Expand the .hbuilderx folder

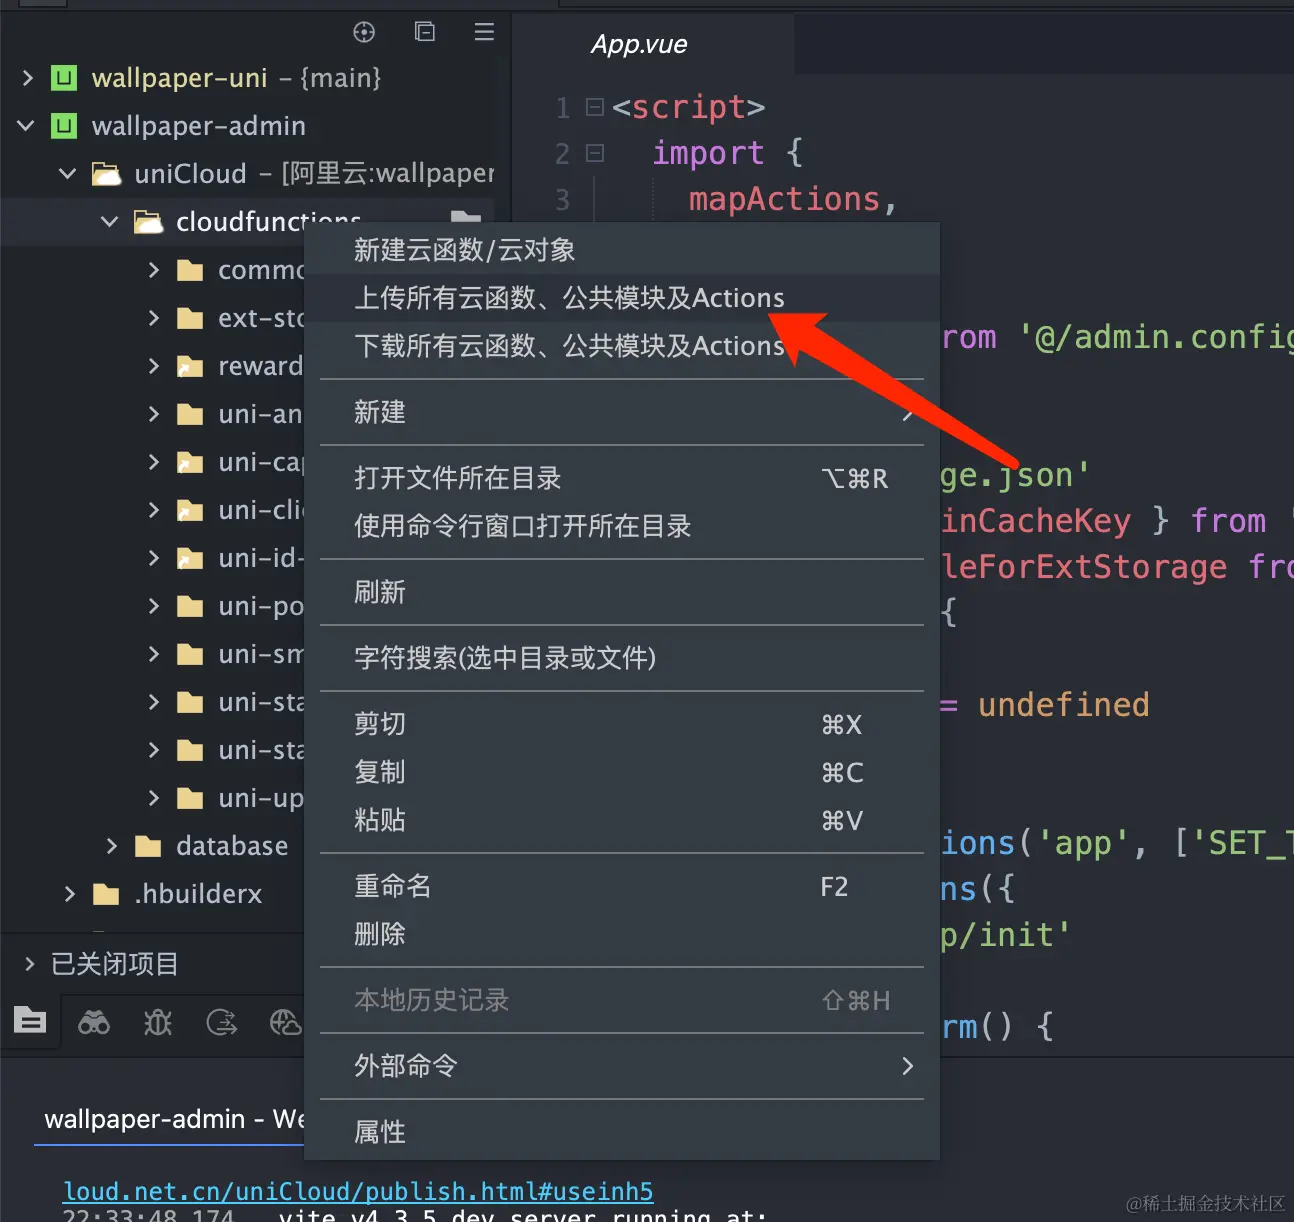point(70,894)
